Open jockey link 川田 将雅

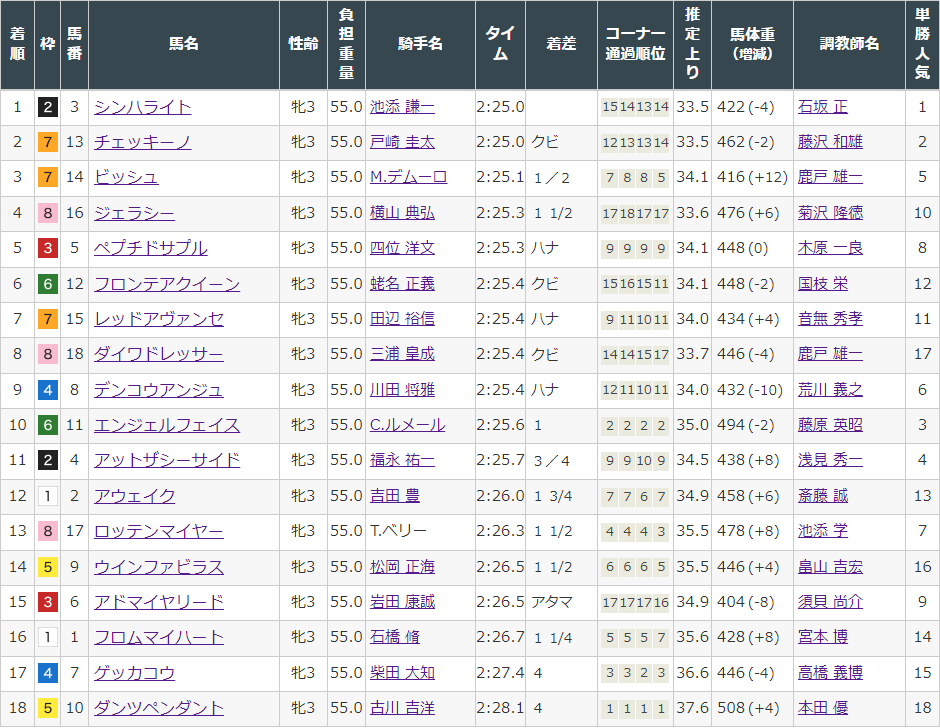pos(402,390)
